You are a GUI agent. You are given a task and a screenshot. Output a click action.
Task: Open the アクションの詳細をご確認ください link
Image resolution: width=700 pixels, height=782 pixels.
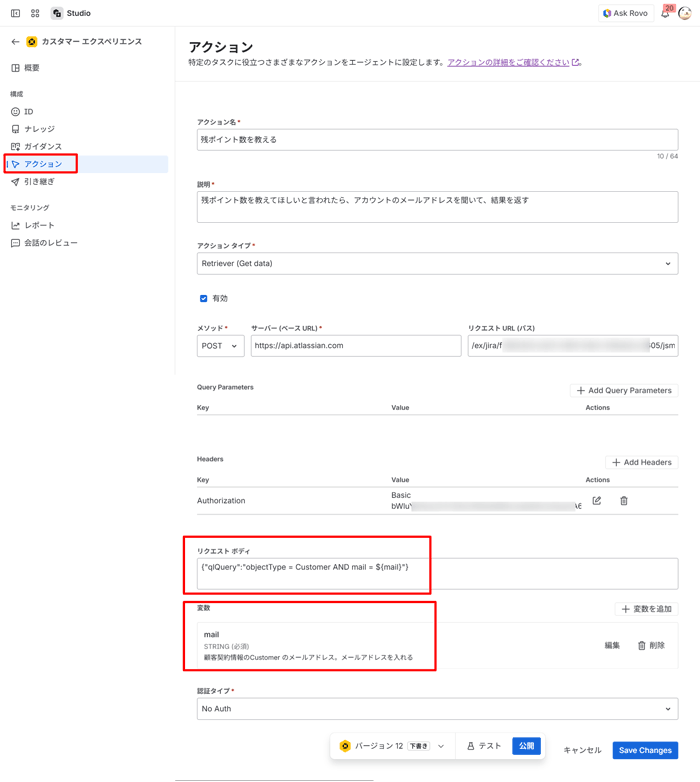(508, 62)
